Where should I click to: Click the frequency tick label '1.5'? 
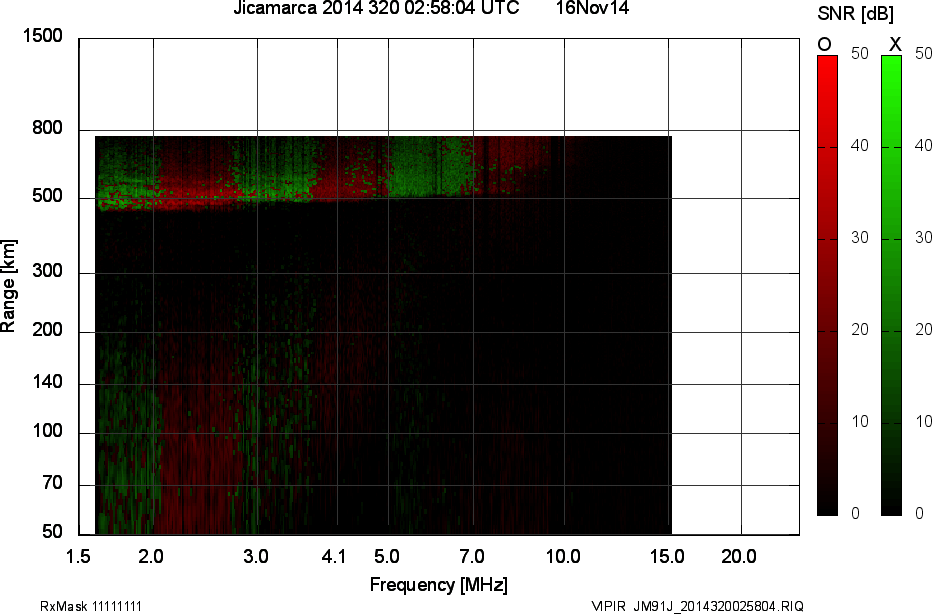[77, 557]
